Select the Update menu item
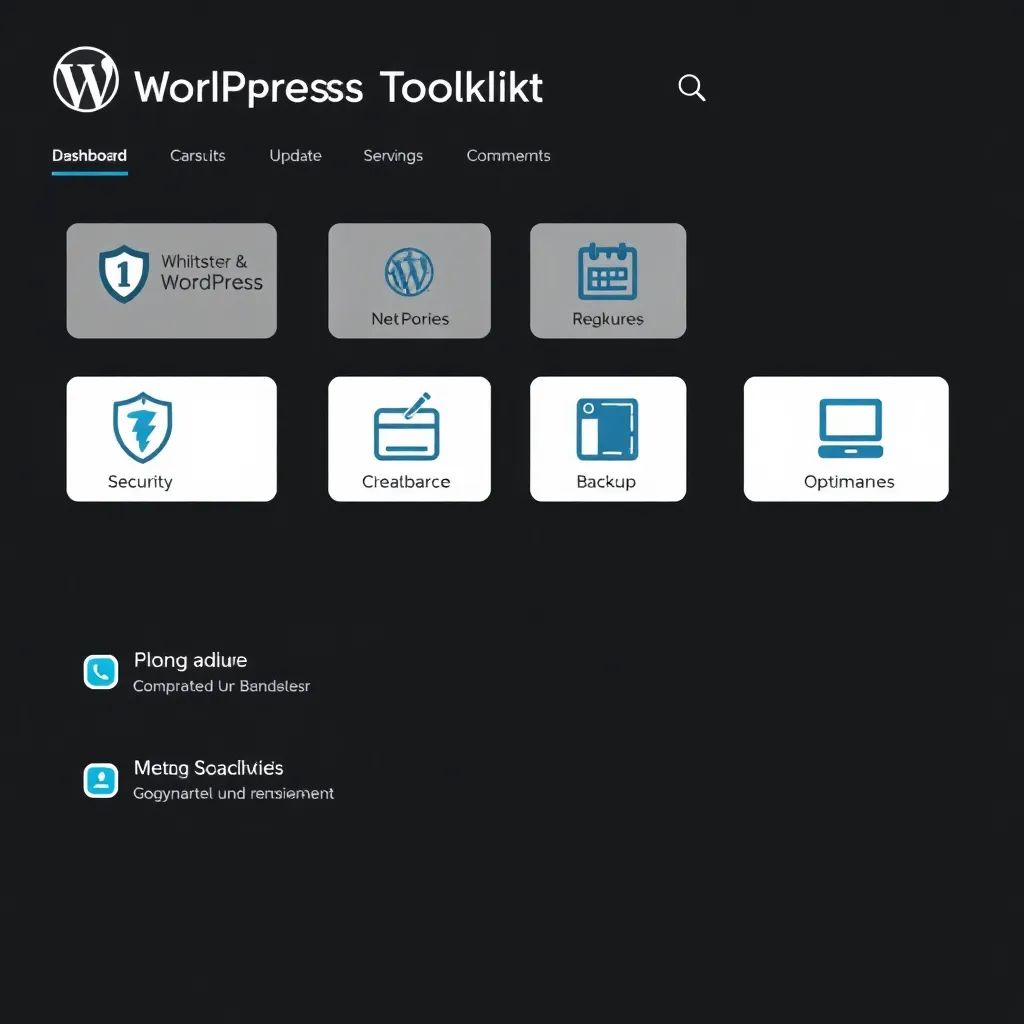The image size is (1024, 1024). pyautogui.click(x=295, y=156)
